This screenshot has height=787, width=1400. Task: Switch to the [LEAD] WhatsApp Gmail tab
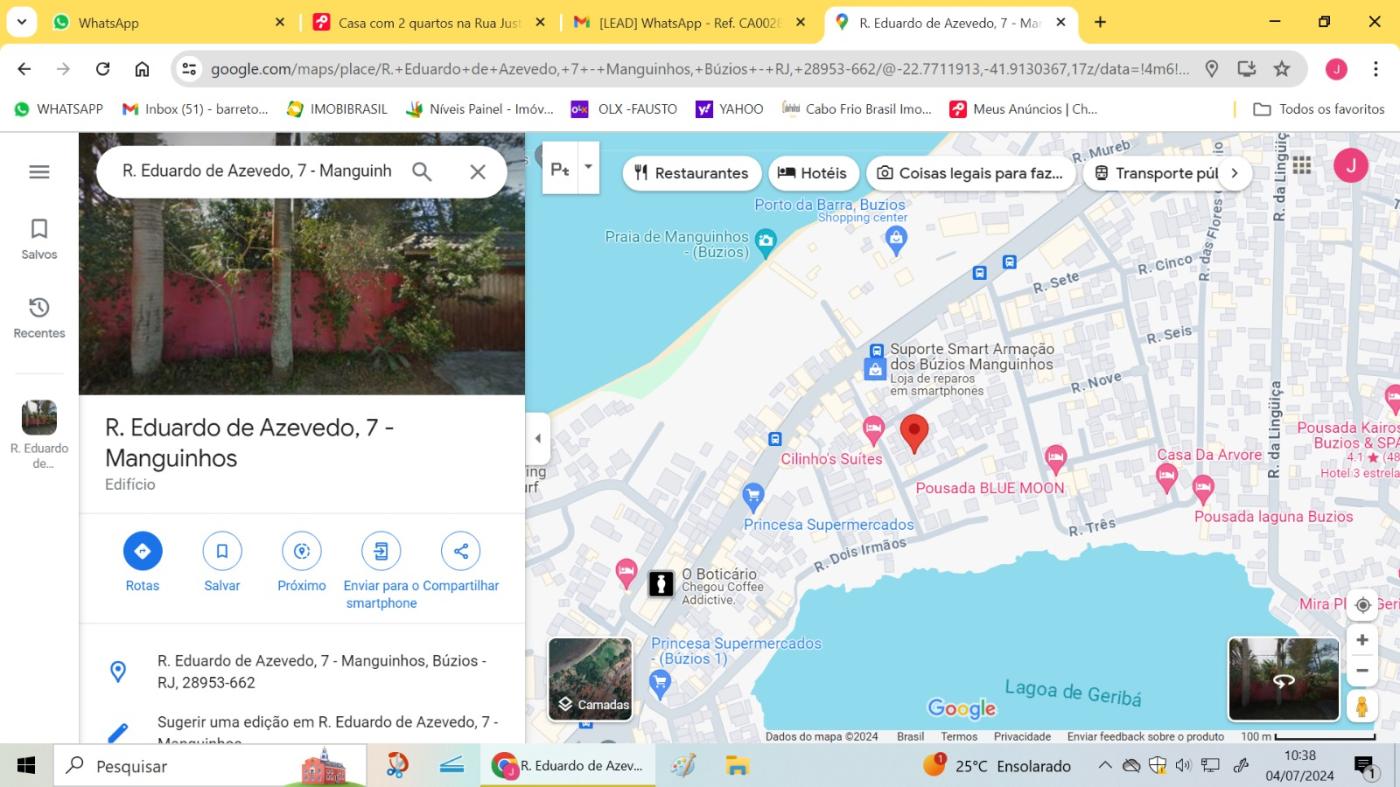(692, 22)
